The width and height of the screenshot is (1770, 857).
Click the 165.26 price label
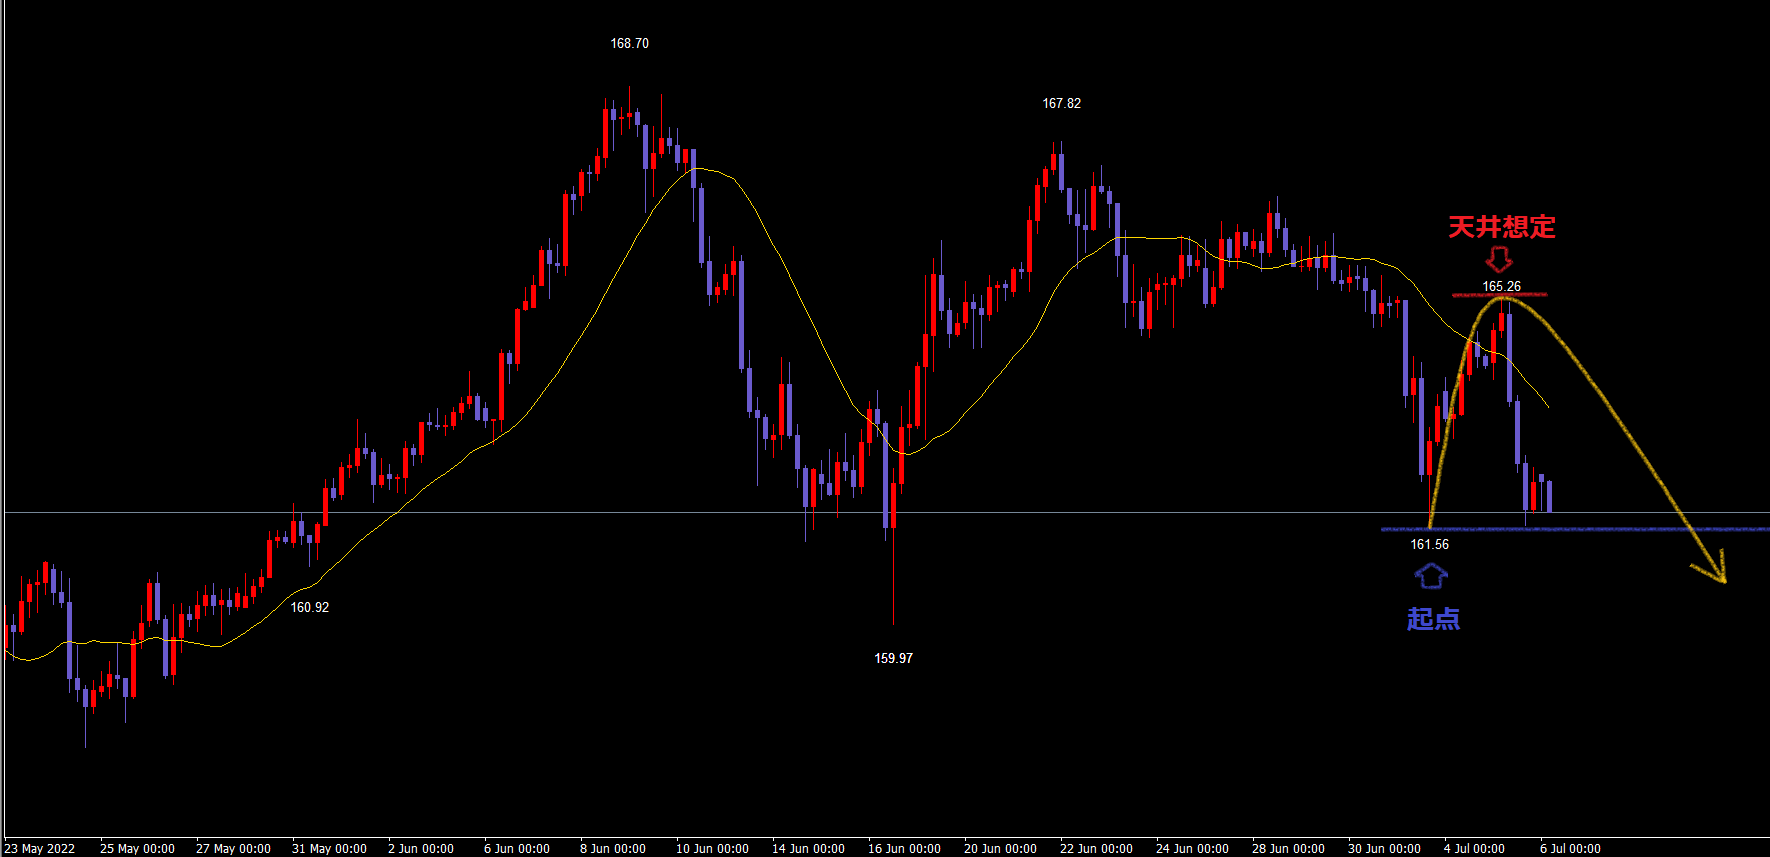click(x=1501, y=286)
